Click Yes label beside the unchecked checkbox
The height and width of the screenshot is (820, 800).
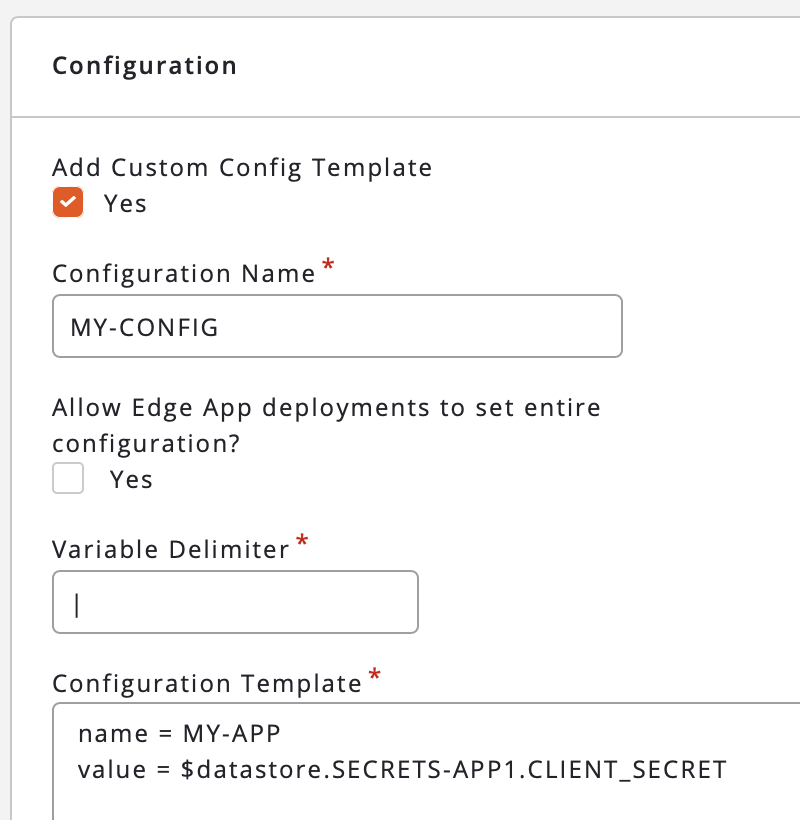click(131, 480)
